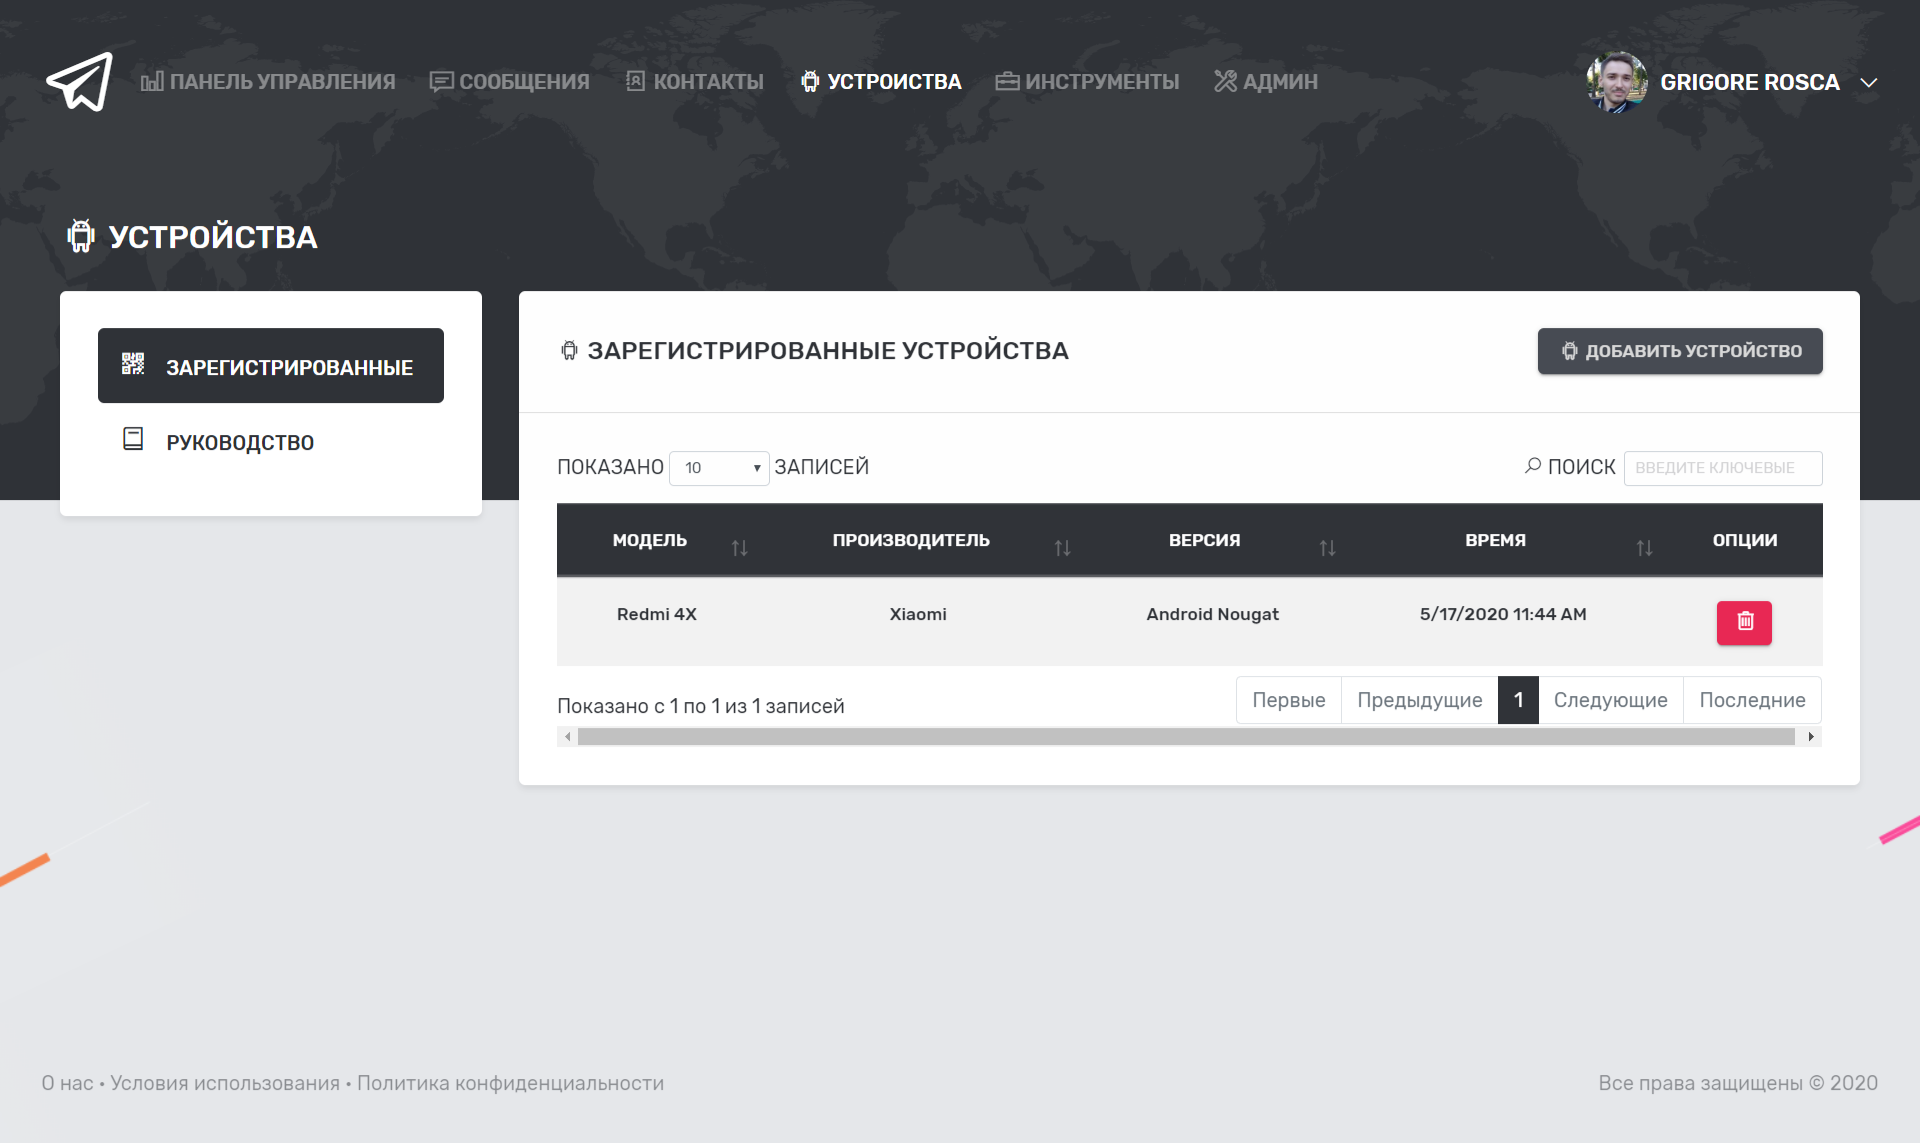This screenshot has height=1143, width=1920.
Task: Click sort arrows beside ПРОИЗВОДИТЕЛЬ column
Action: tap(1062, 547)
